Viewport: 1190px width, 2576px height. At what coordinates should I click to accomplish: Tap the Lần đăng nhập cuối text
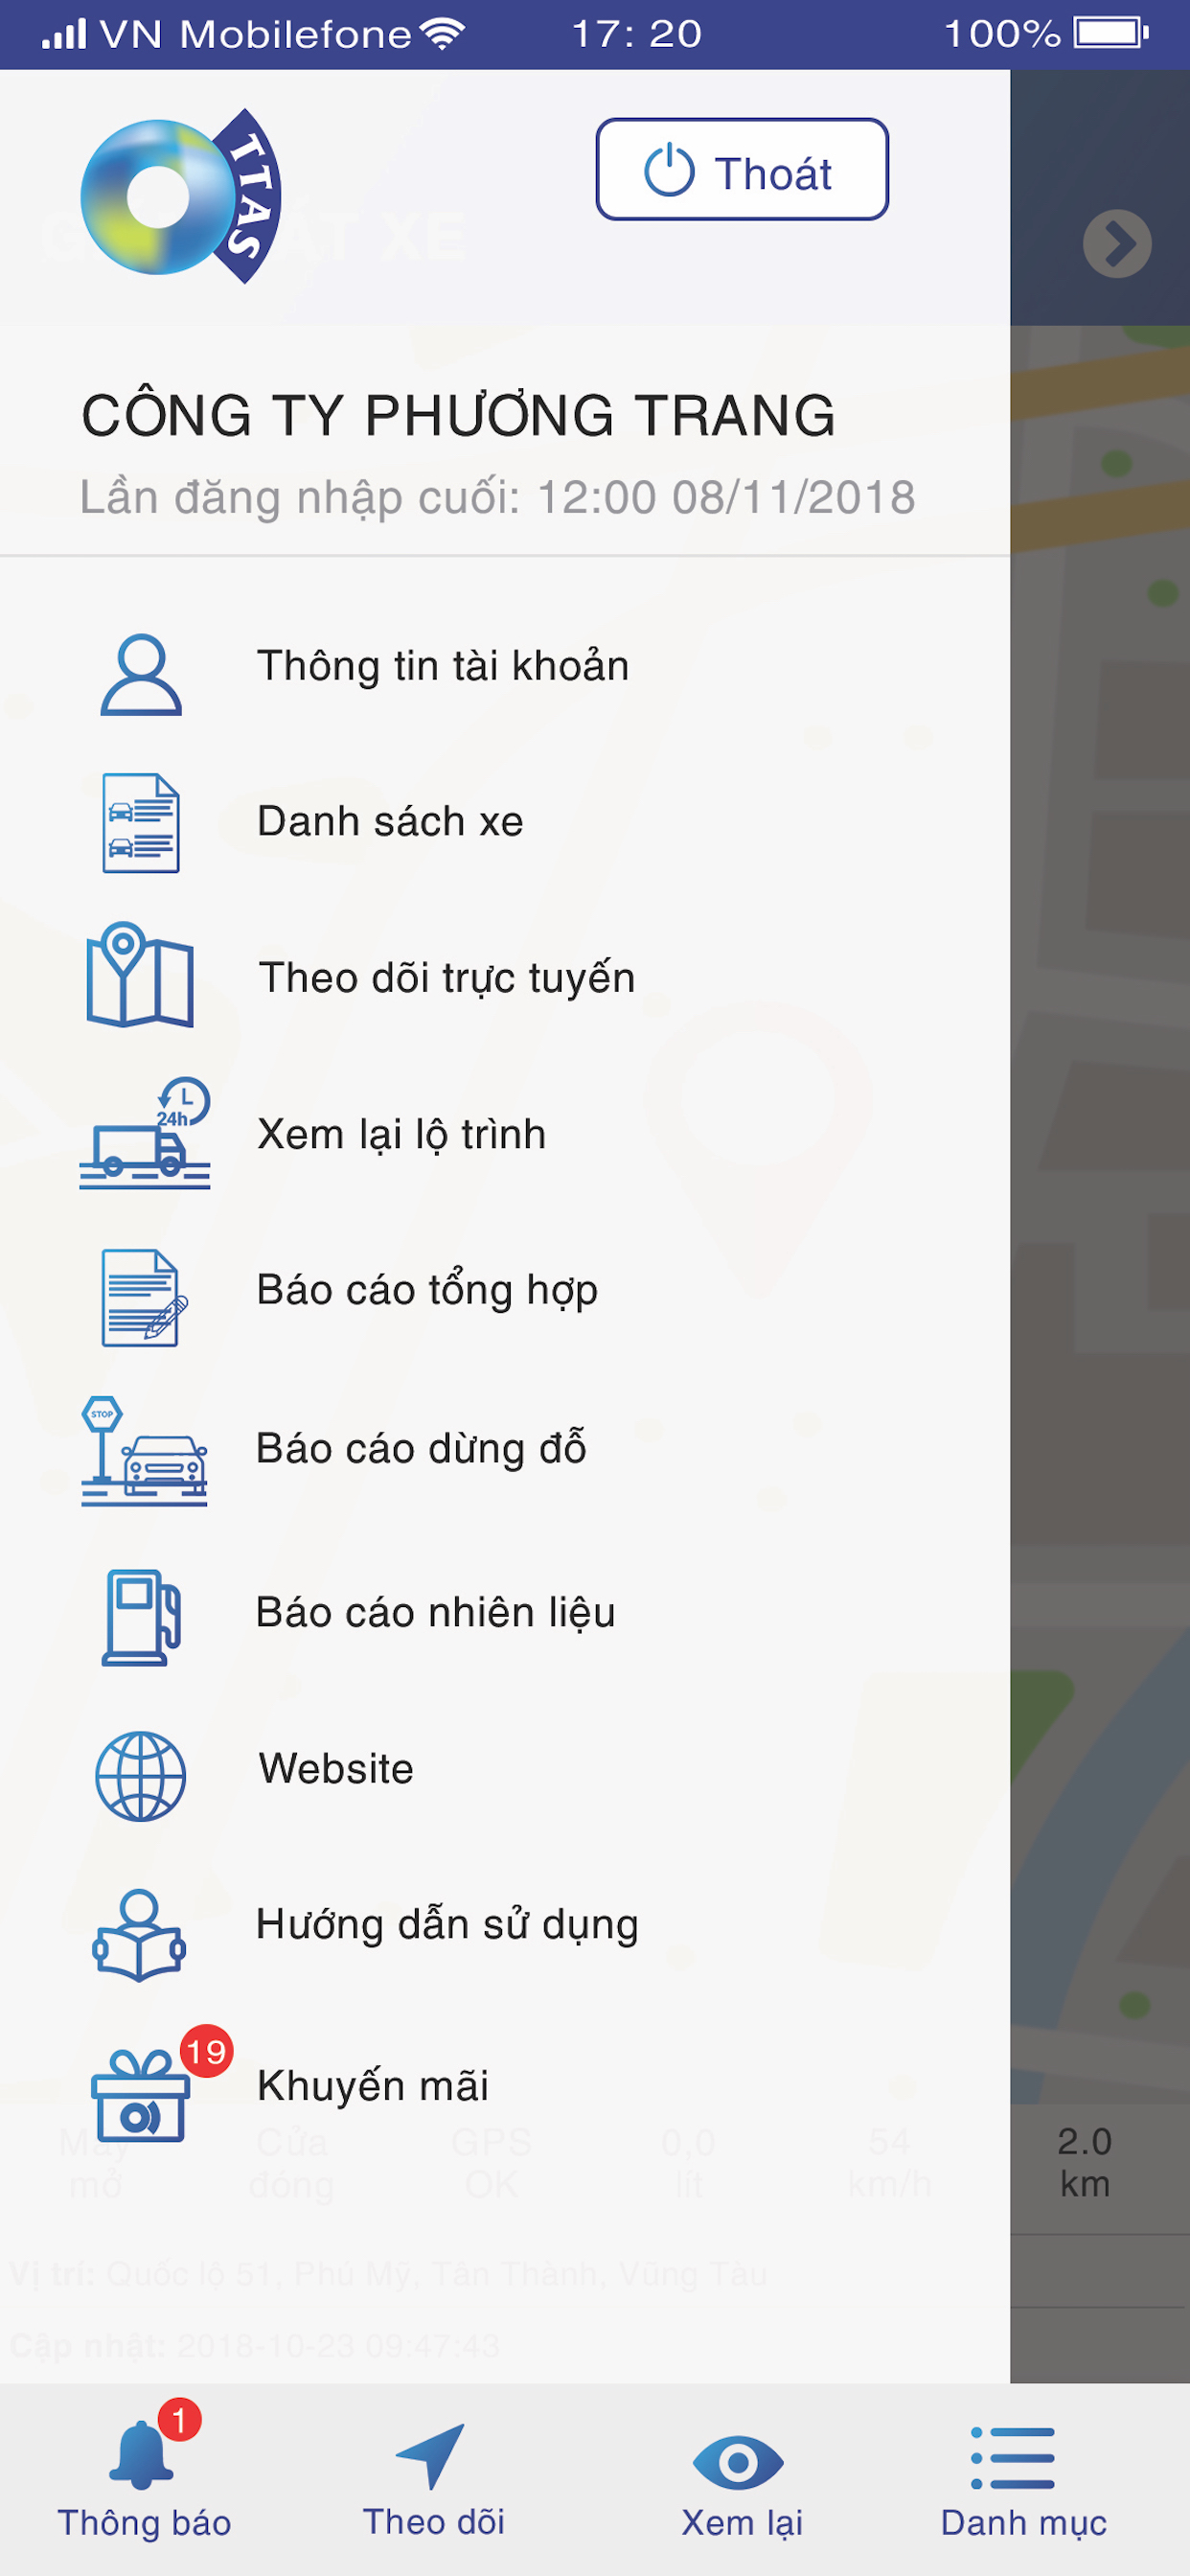[x=497, y=498]
